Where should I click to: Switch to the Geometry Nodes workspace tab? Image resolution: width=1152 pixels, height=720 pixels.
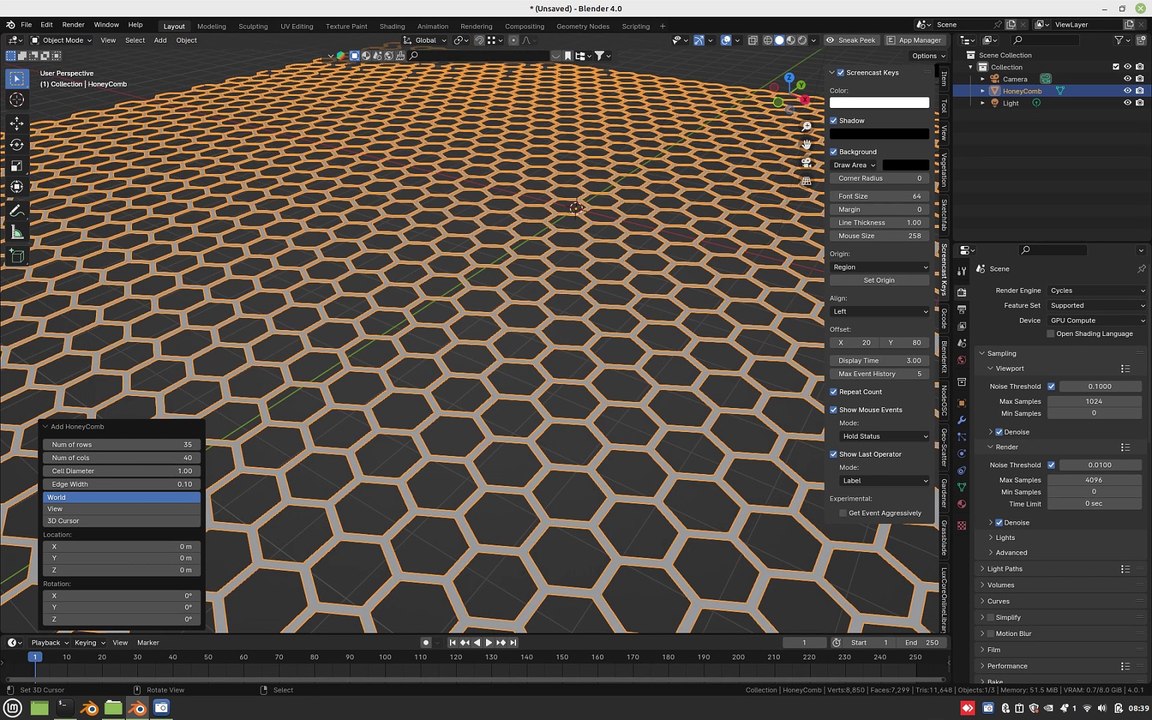[583, 26]
